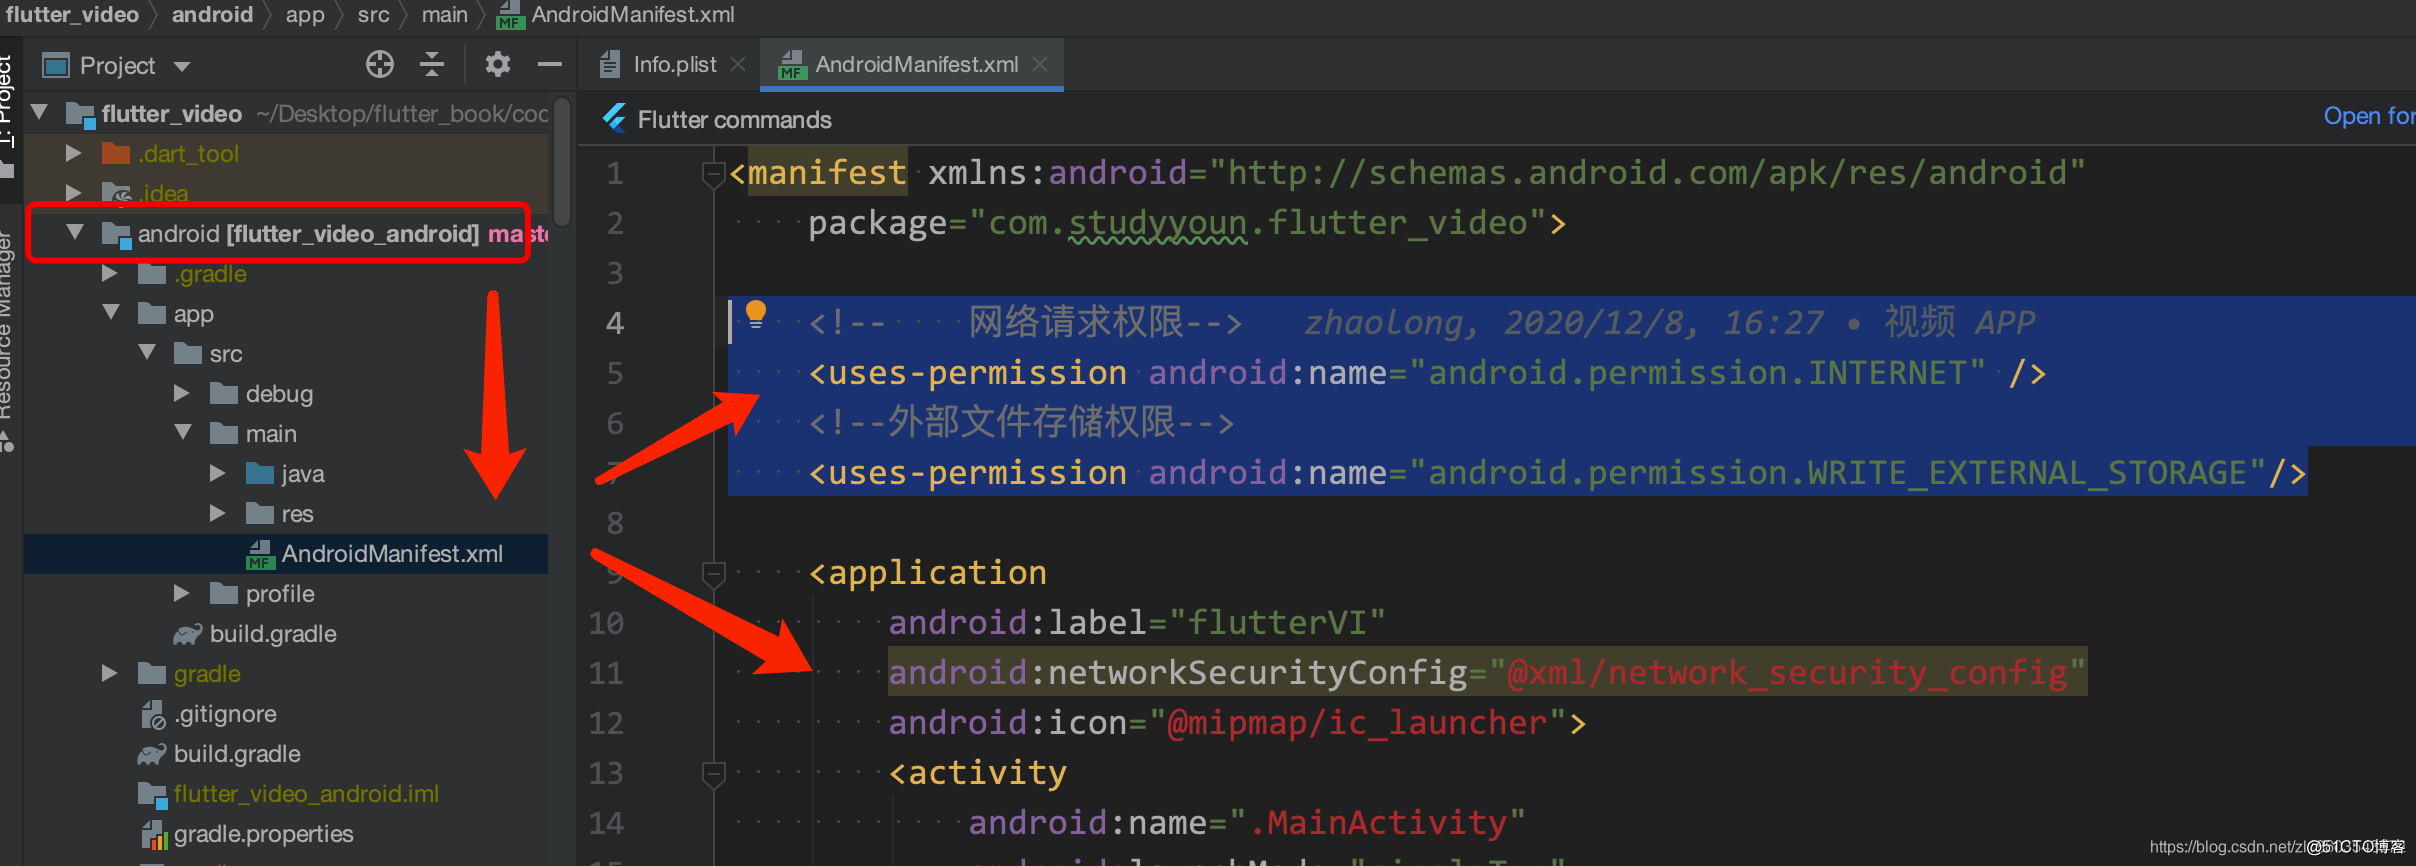
Task: Expand the java folder
Action: [217, 473]
